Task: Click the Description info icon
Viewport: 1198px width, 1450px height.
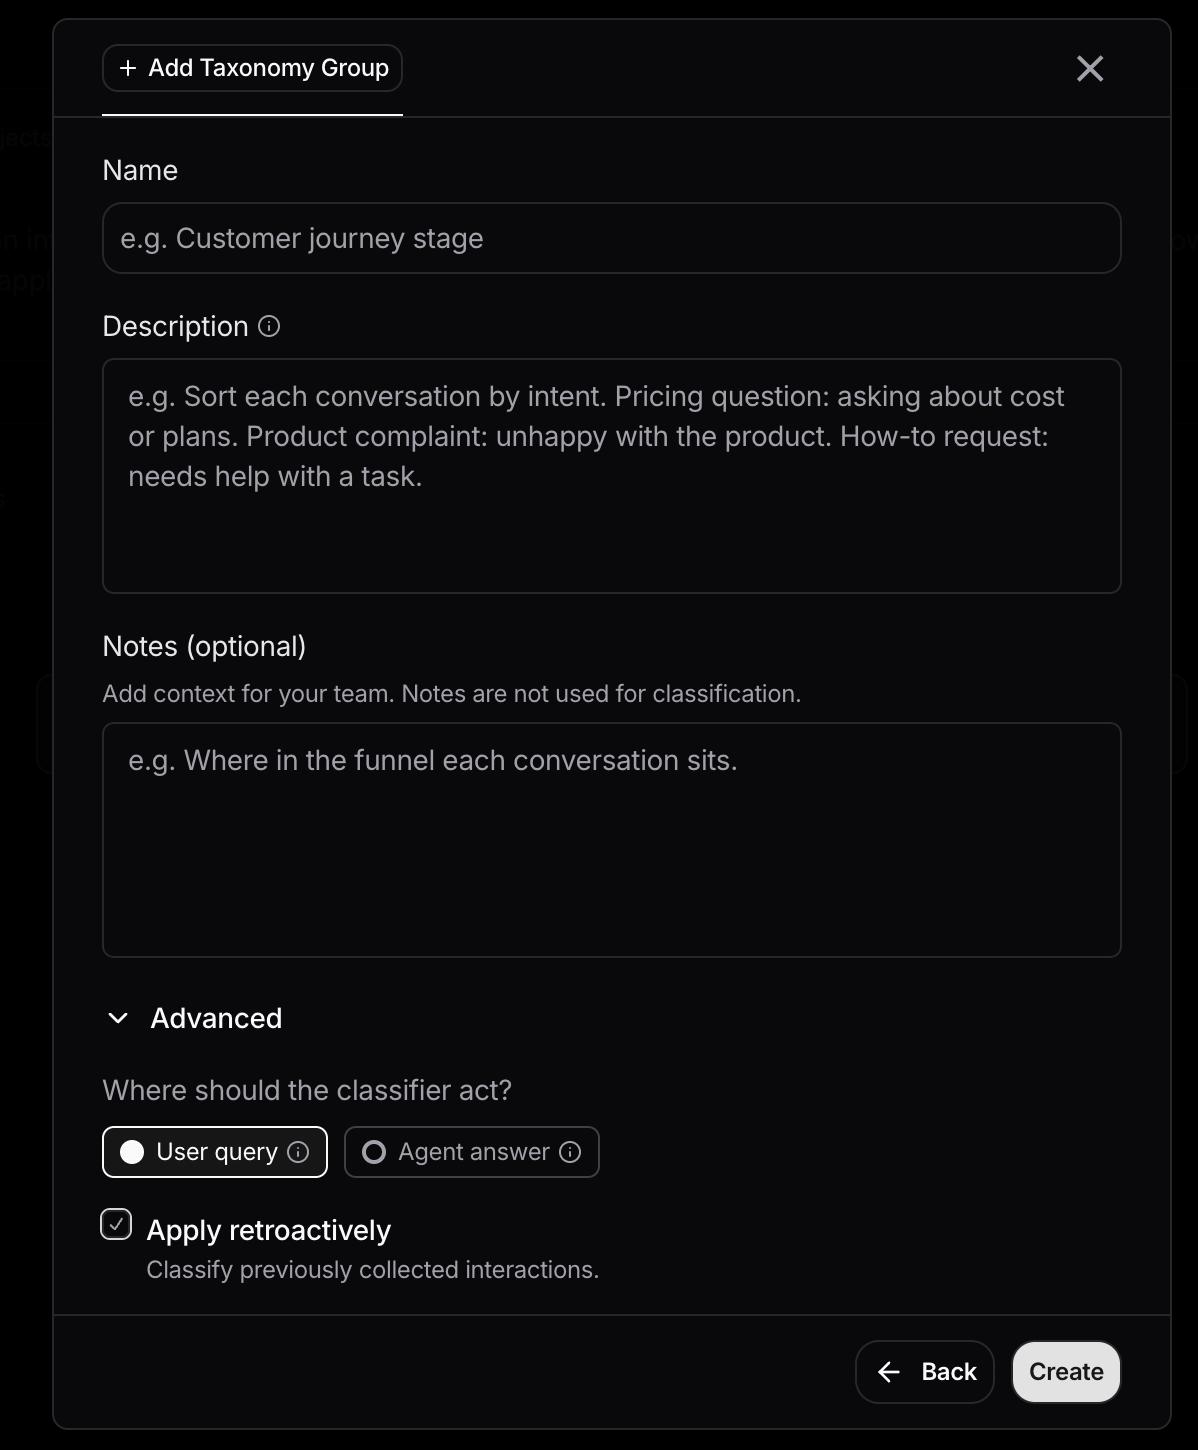Action: click(x=269, y=326)
